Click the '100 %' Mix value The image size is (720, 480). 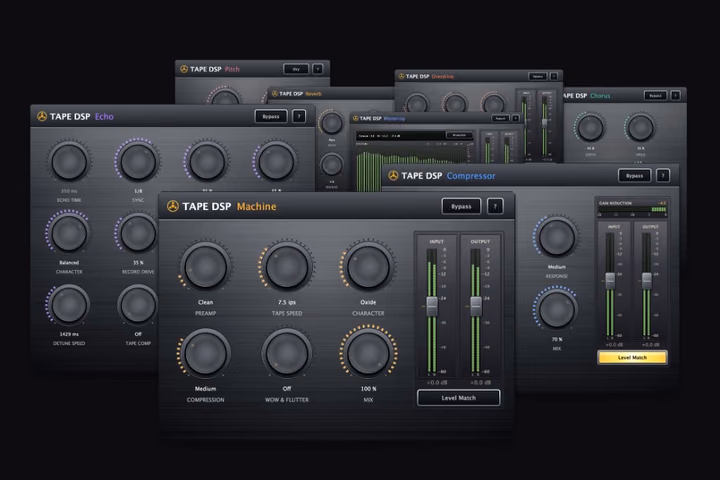pyautogui.click(x=368, y=389)
